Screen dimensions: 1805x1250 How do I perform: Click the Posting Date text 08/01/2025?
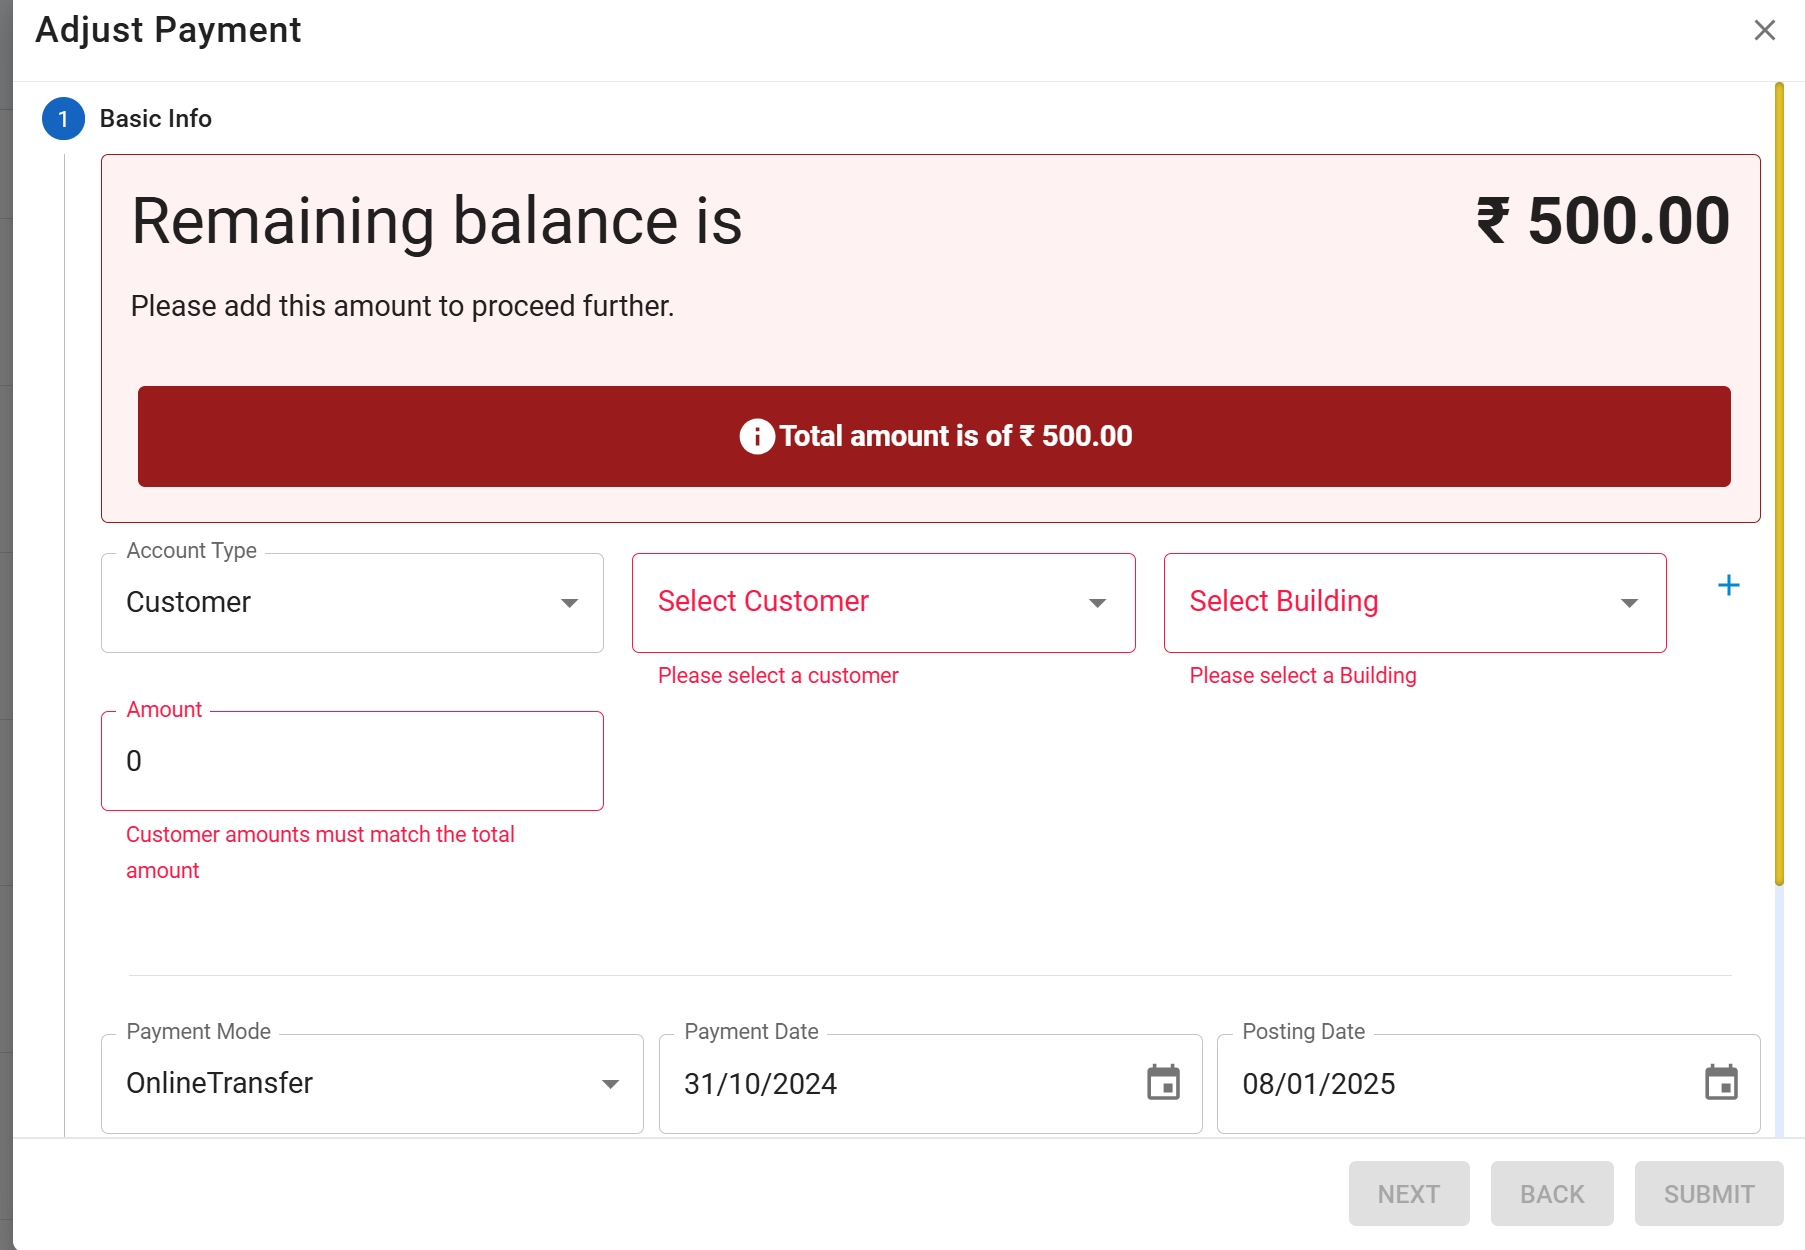pos(1318,1084)
